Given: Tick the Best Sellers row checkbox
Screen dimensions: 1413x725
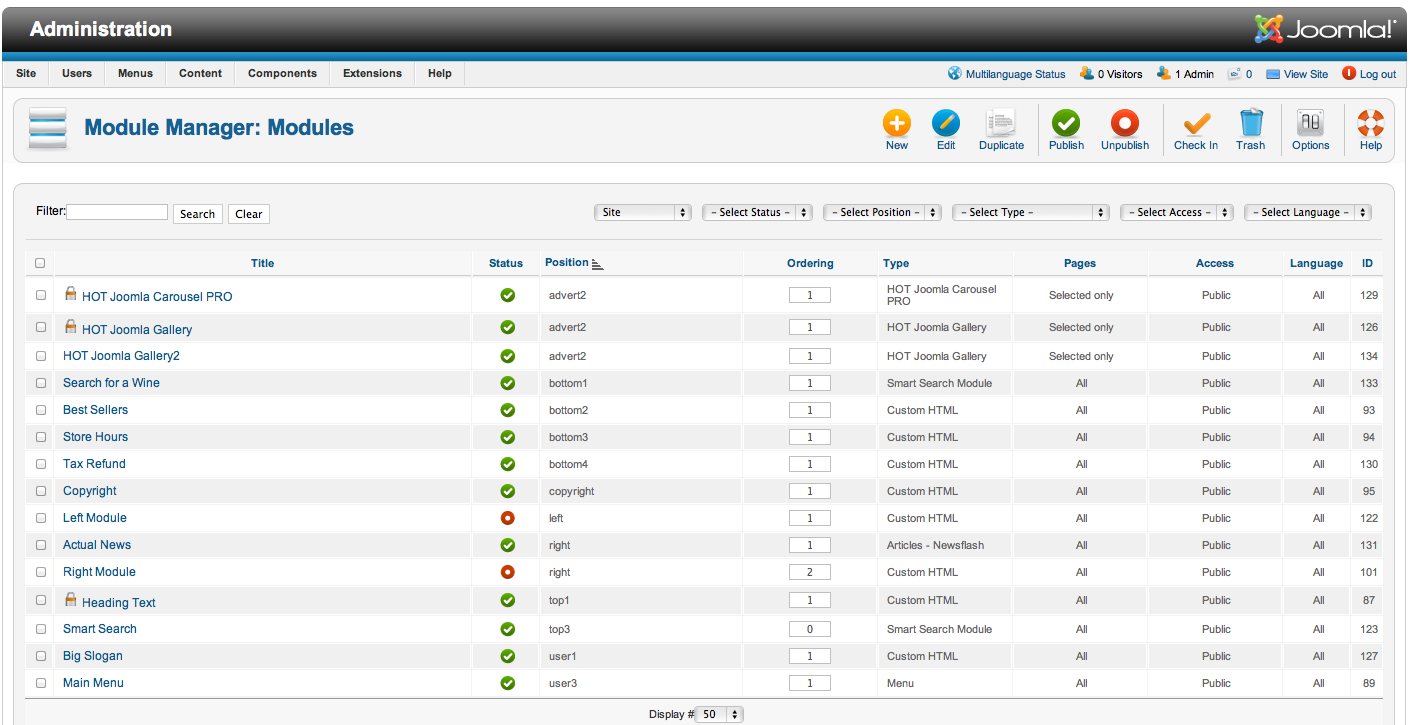Looking at the screenshot, I should 41,410.
